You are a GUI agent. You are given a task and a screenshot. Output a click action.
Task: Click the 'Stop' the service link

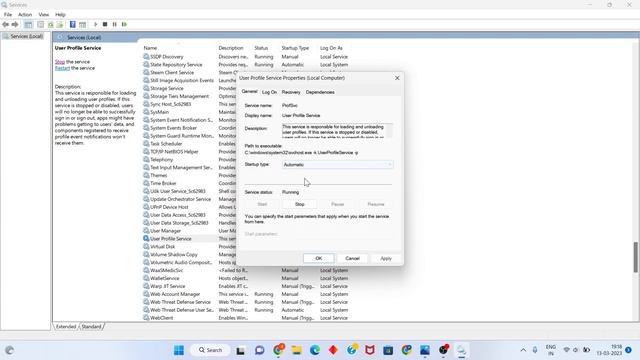coord(60,62)
